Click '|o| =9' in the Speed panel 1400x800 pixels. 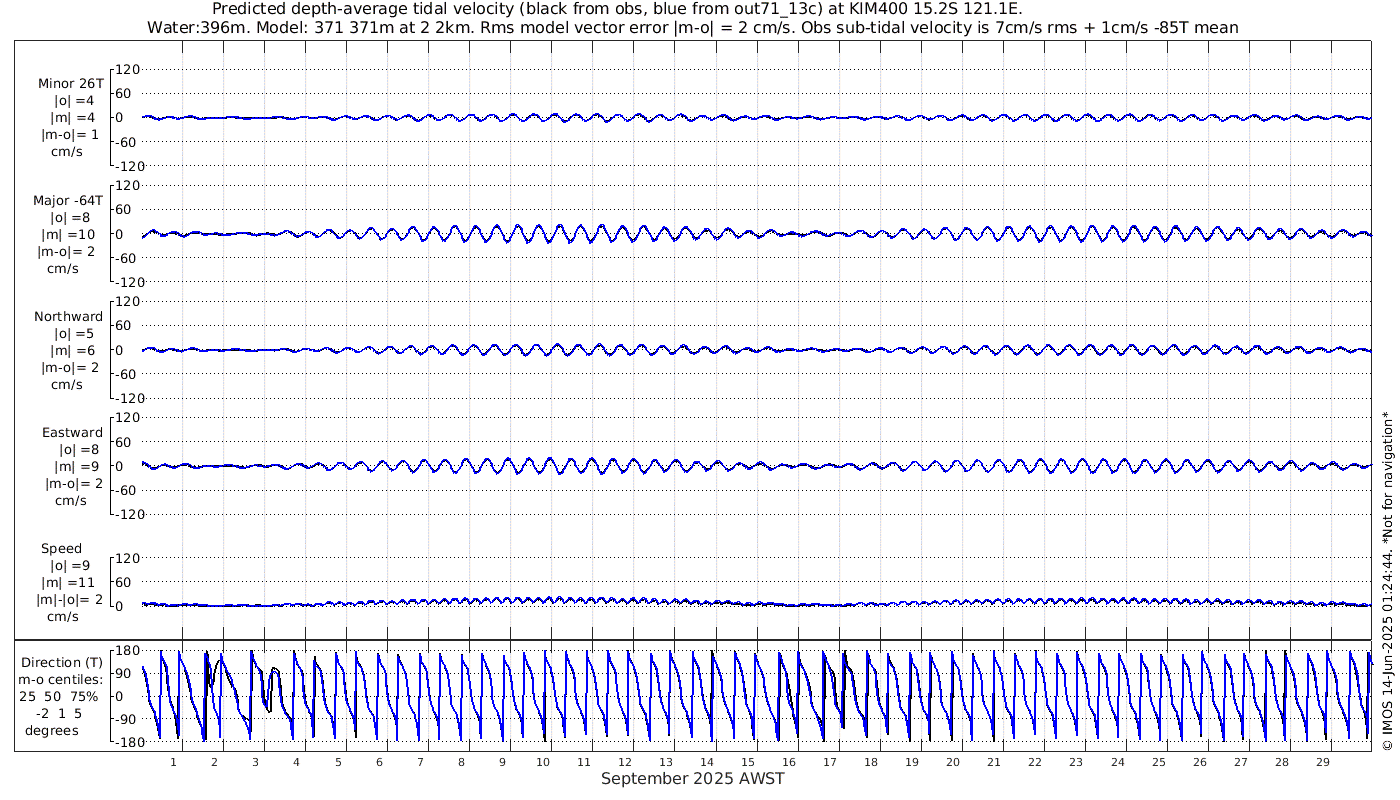click(72, 566)
